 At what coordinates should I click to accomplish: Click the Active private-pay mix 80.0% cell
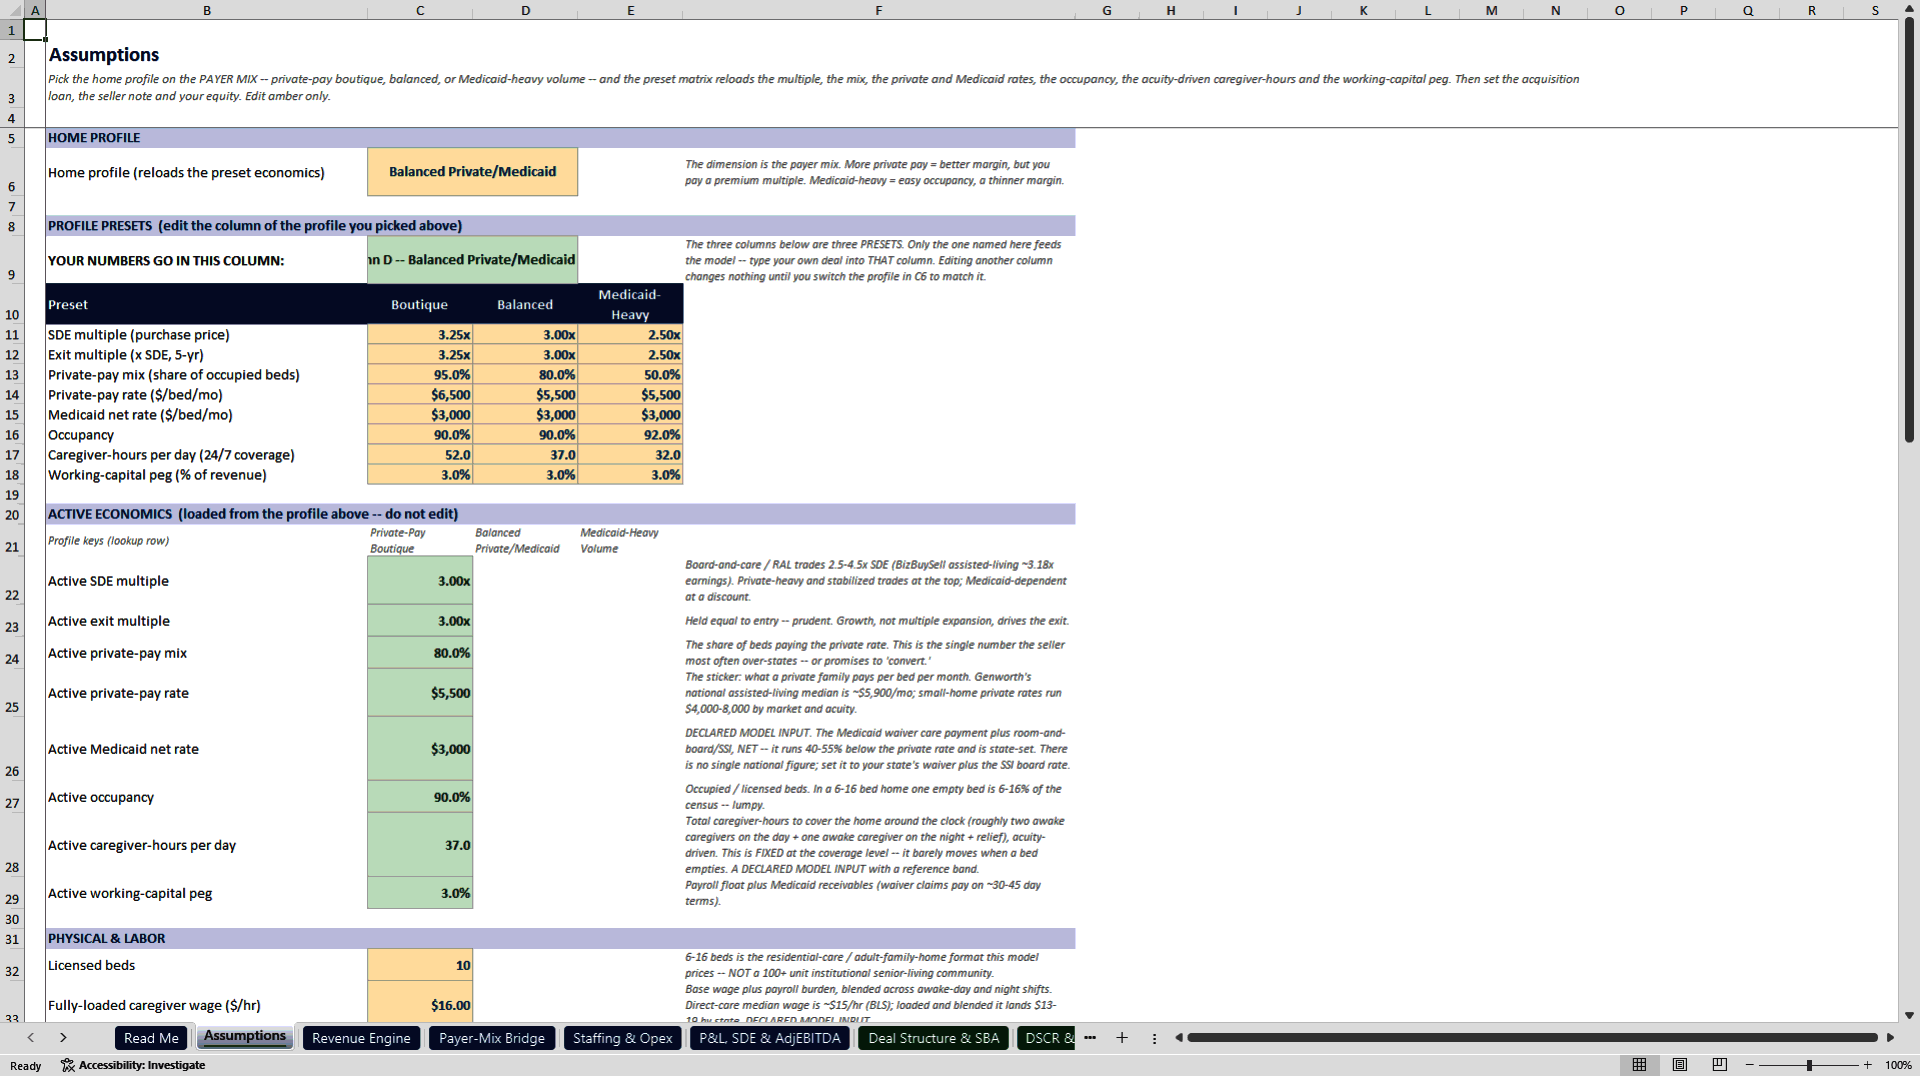click(x=420, y=653)
